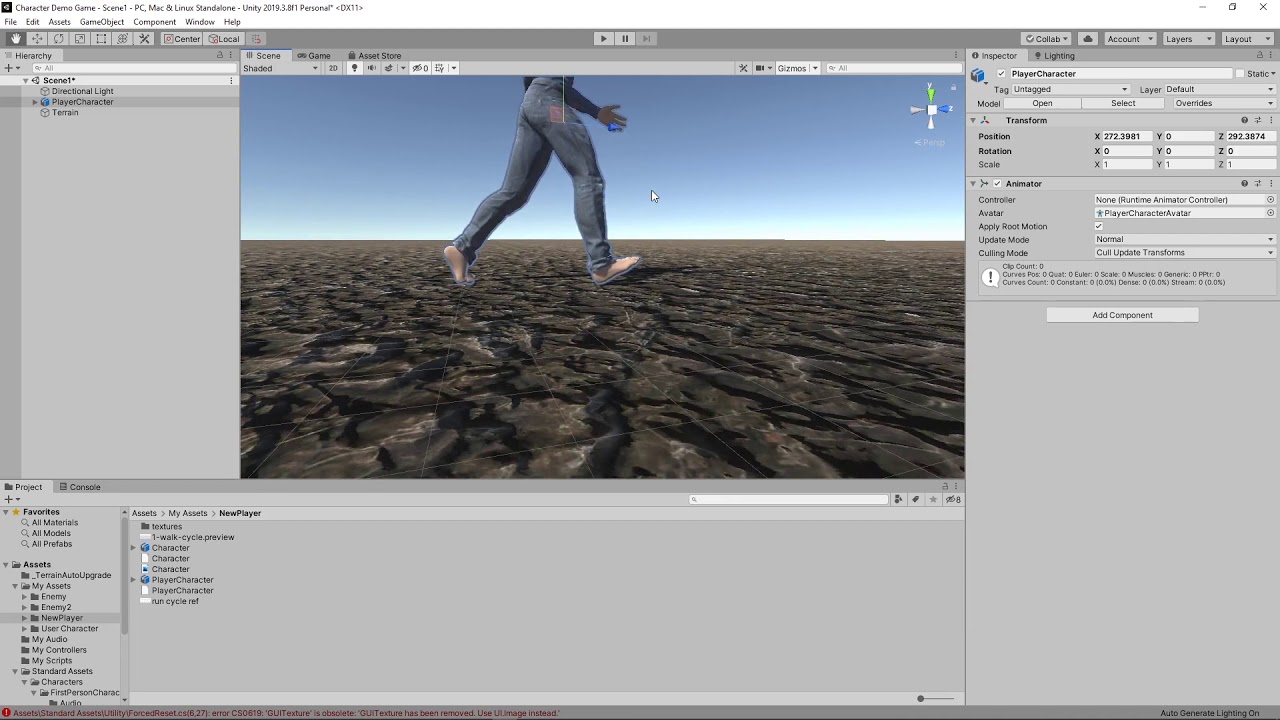Image resolution: width=1280 pixels, height=720 pixels.
Task: Select the Rotate tool
Action: click(x=58, y=39)
